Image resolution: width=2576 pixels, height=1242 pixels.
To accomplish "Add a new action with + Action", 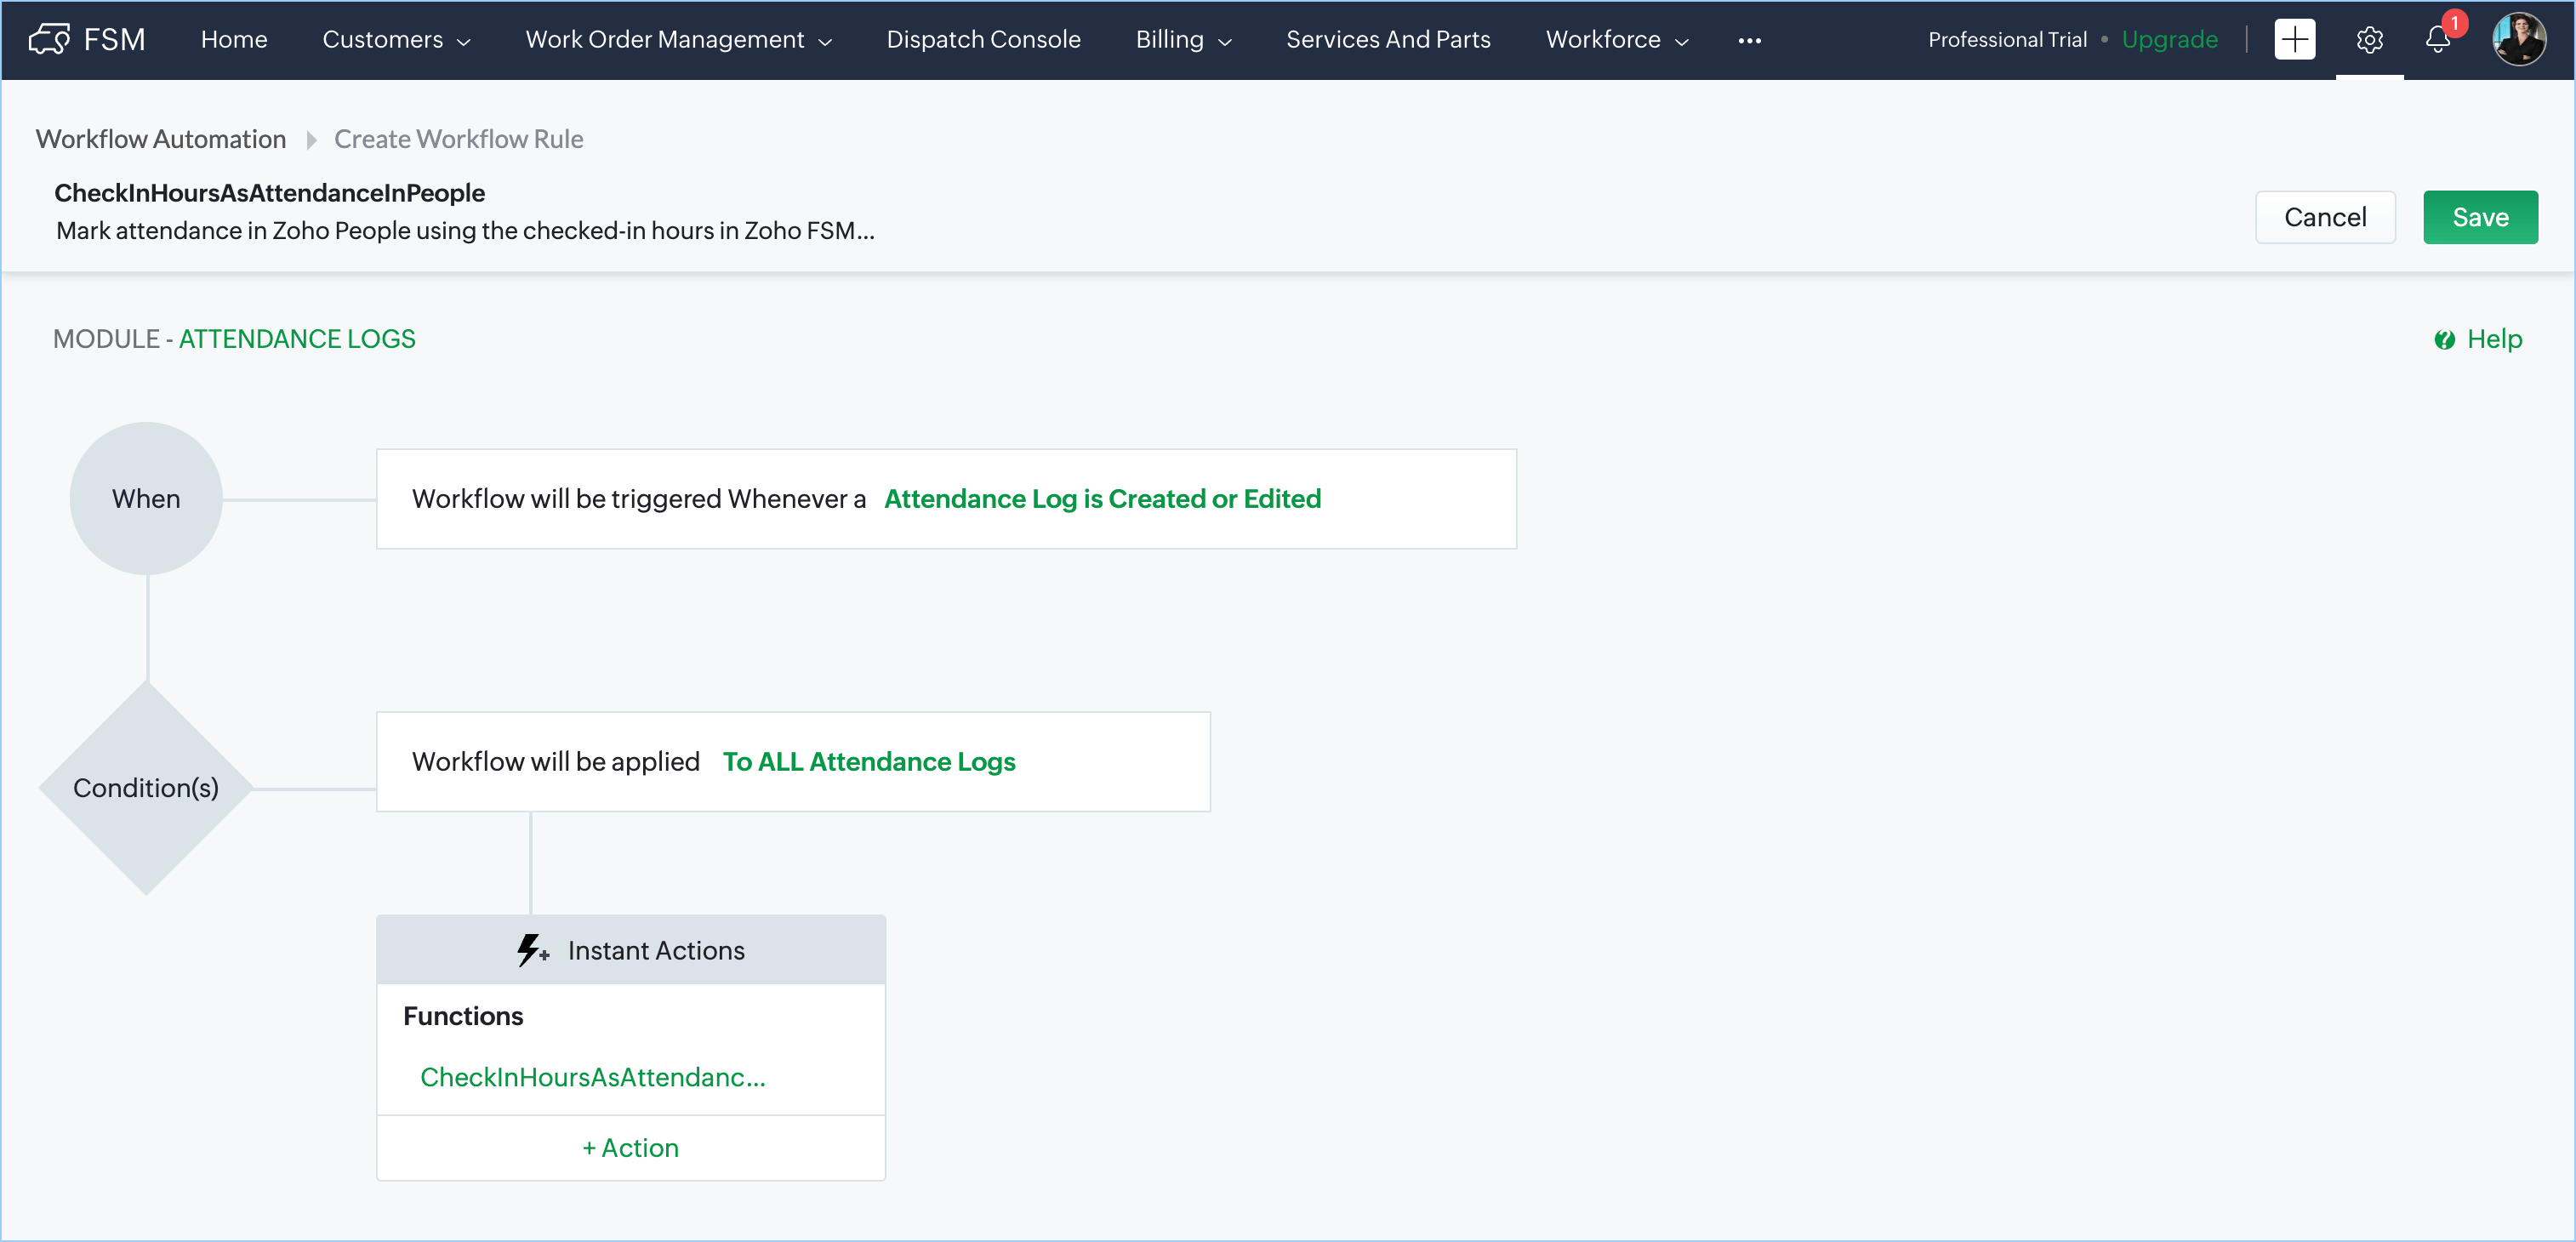I will pyautogui.click(x=630, y=1147).
